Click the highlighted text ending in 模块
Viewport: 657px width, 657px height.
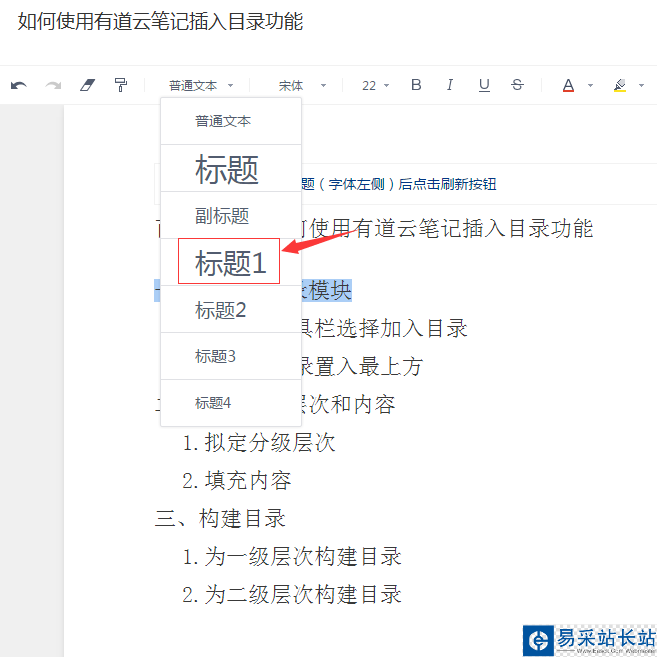click(327, 290)
